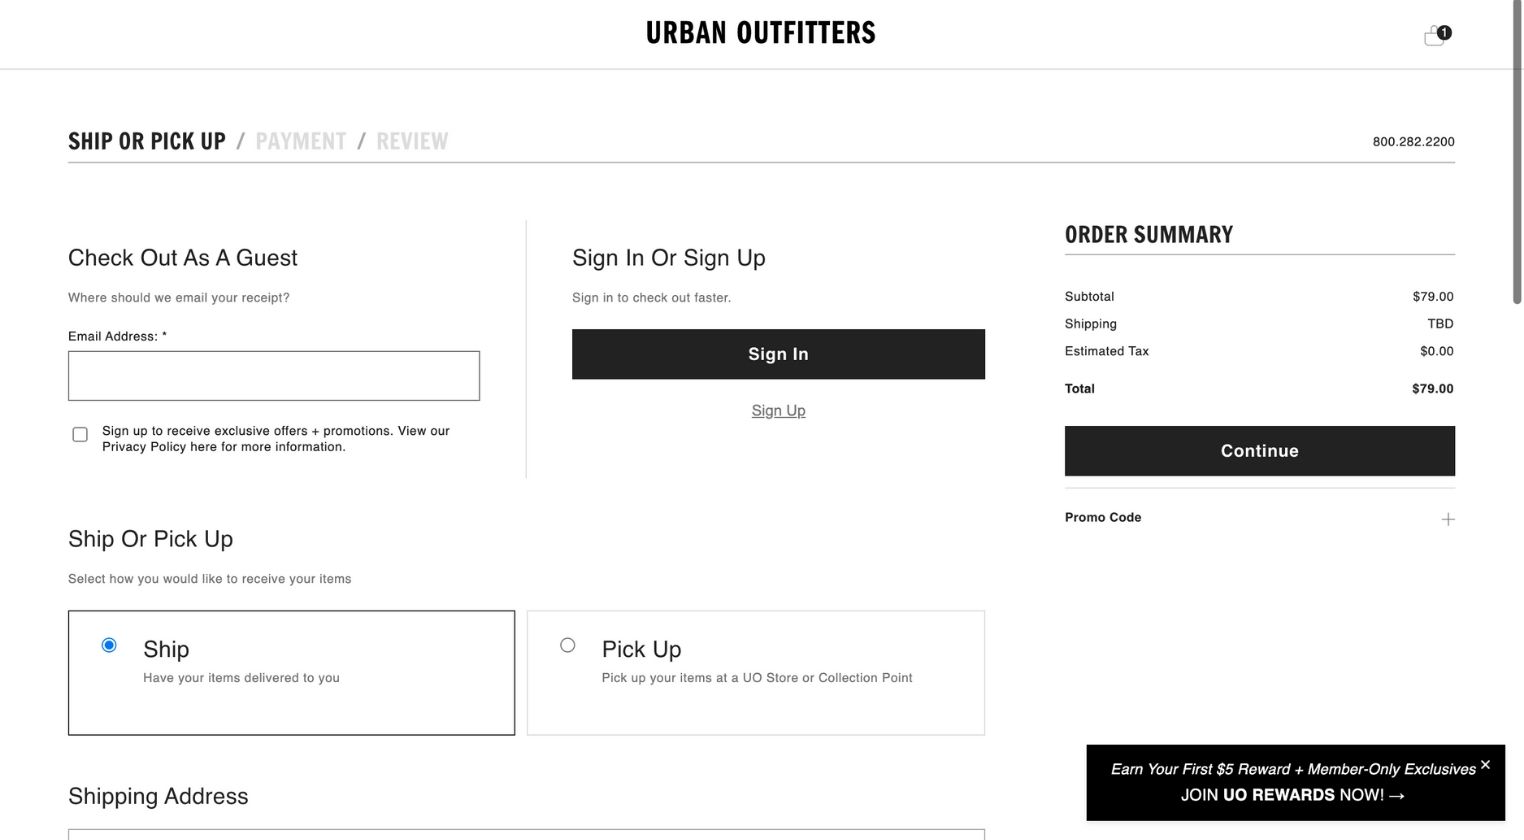The width and height of the screenshot is (1524, 840).
Task: Go to Ship Or Pick Up step
Action: tap(147, 141)
